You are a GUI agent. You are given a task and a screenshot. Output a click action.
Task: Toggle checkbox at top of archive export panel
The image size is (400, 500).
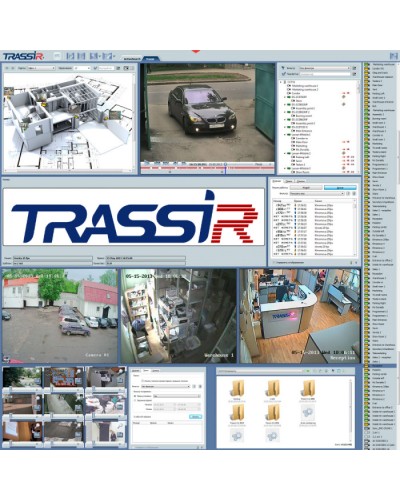(x=143, y=381)
